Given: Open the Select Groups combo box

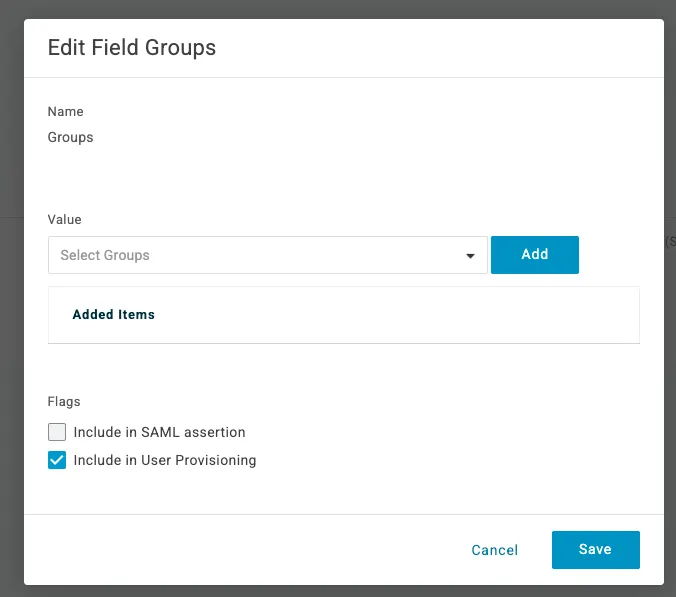Looking at the screenshot, I should tap(267, 255).
